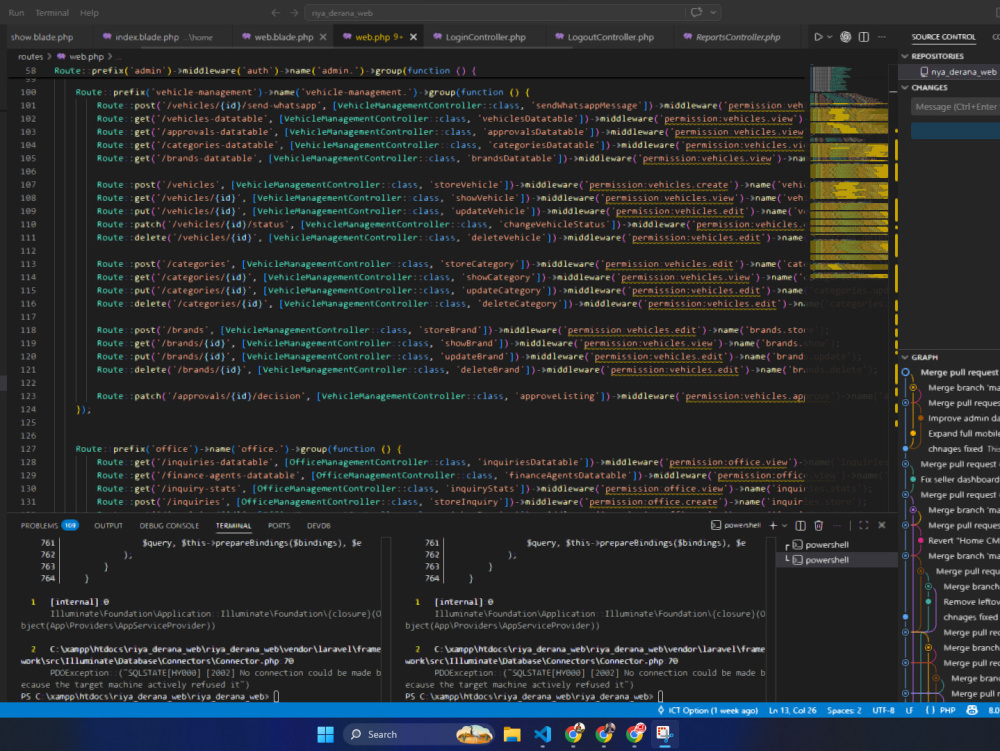Open the chat dropdown chevron in title bar
Screen dimensions: 1000x751
[x=713, y=12]
